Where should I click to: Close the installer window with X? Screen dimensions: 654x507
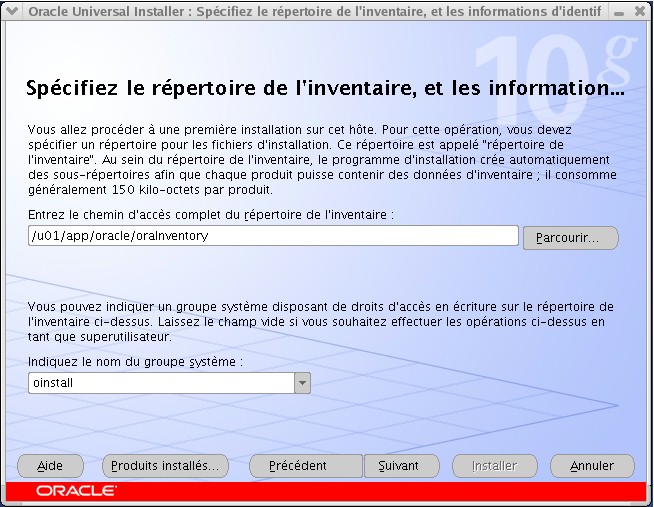click(x=640, y=12)
